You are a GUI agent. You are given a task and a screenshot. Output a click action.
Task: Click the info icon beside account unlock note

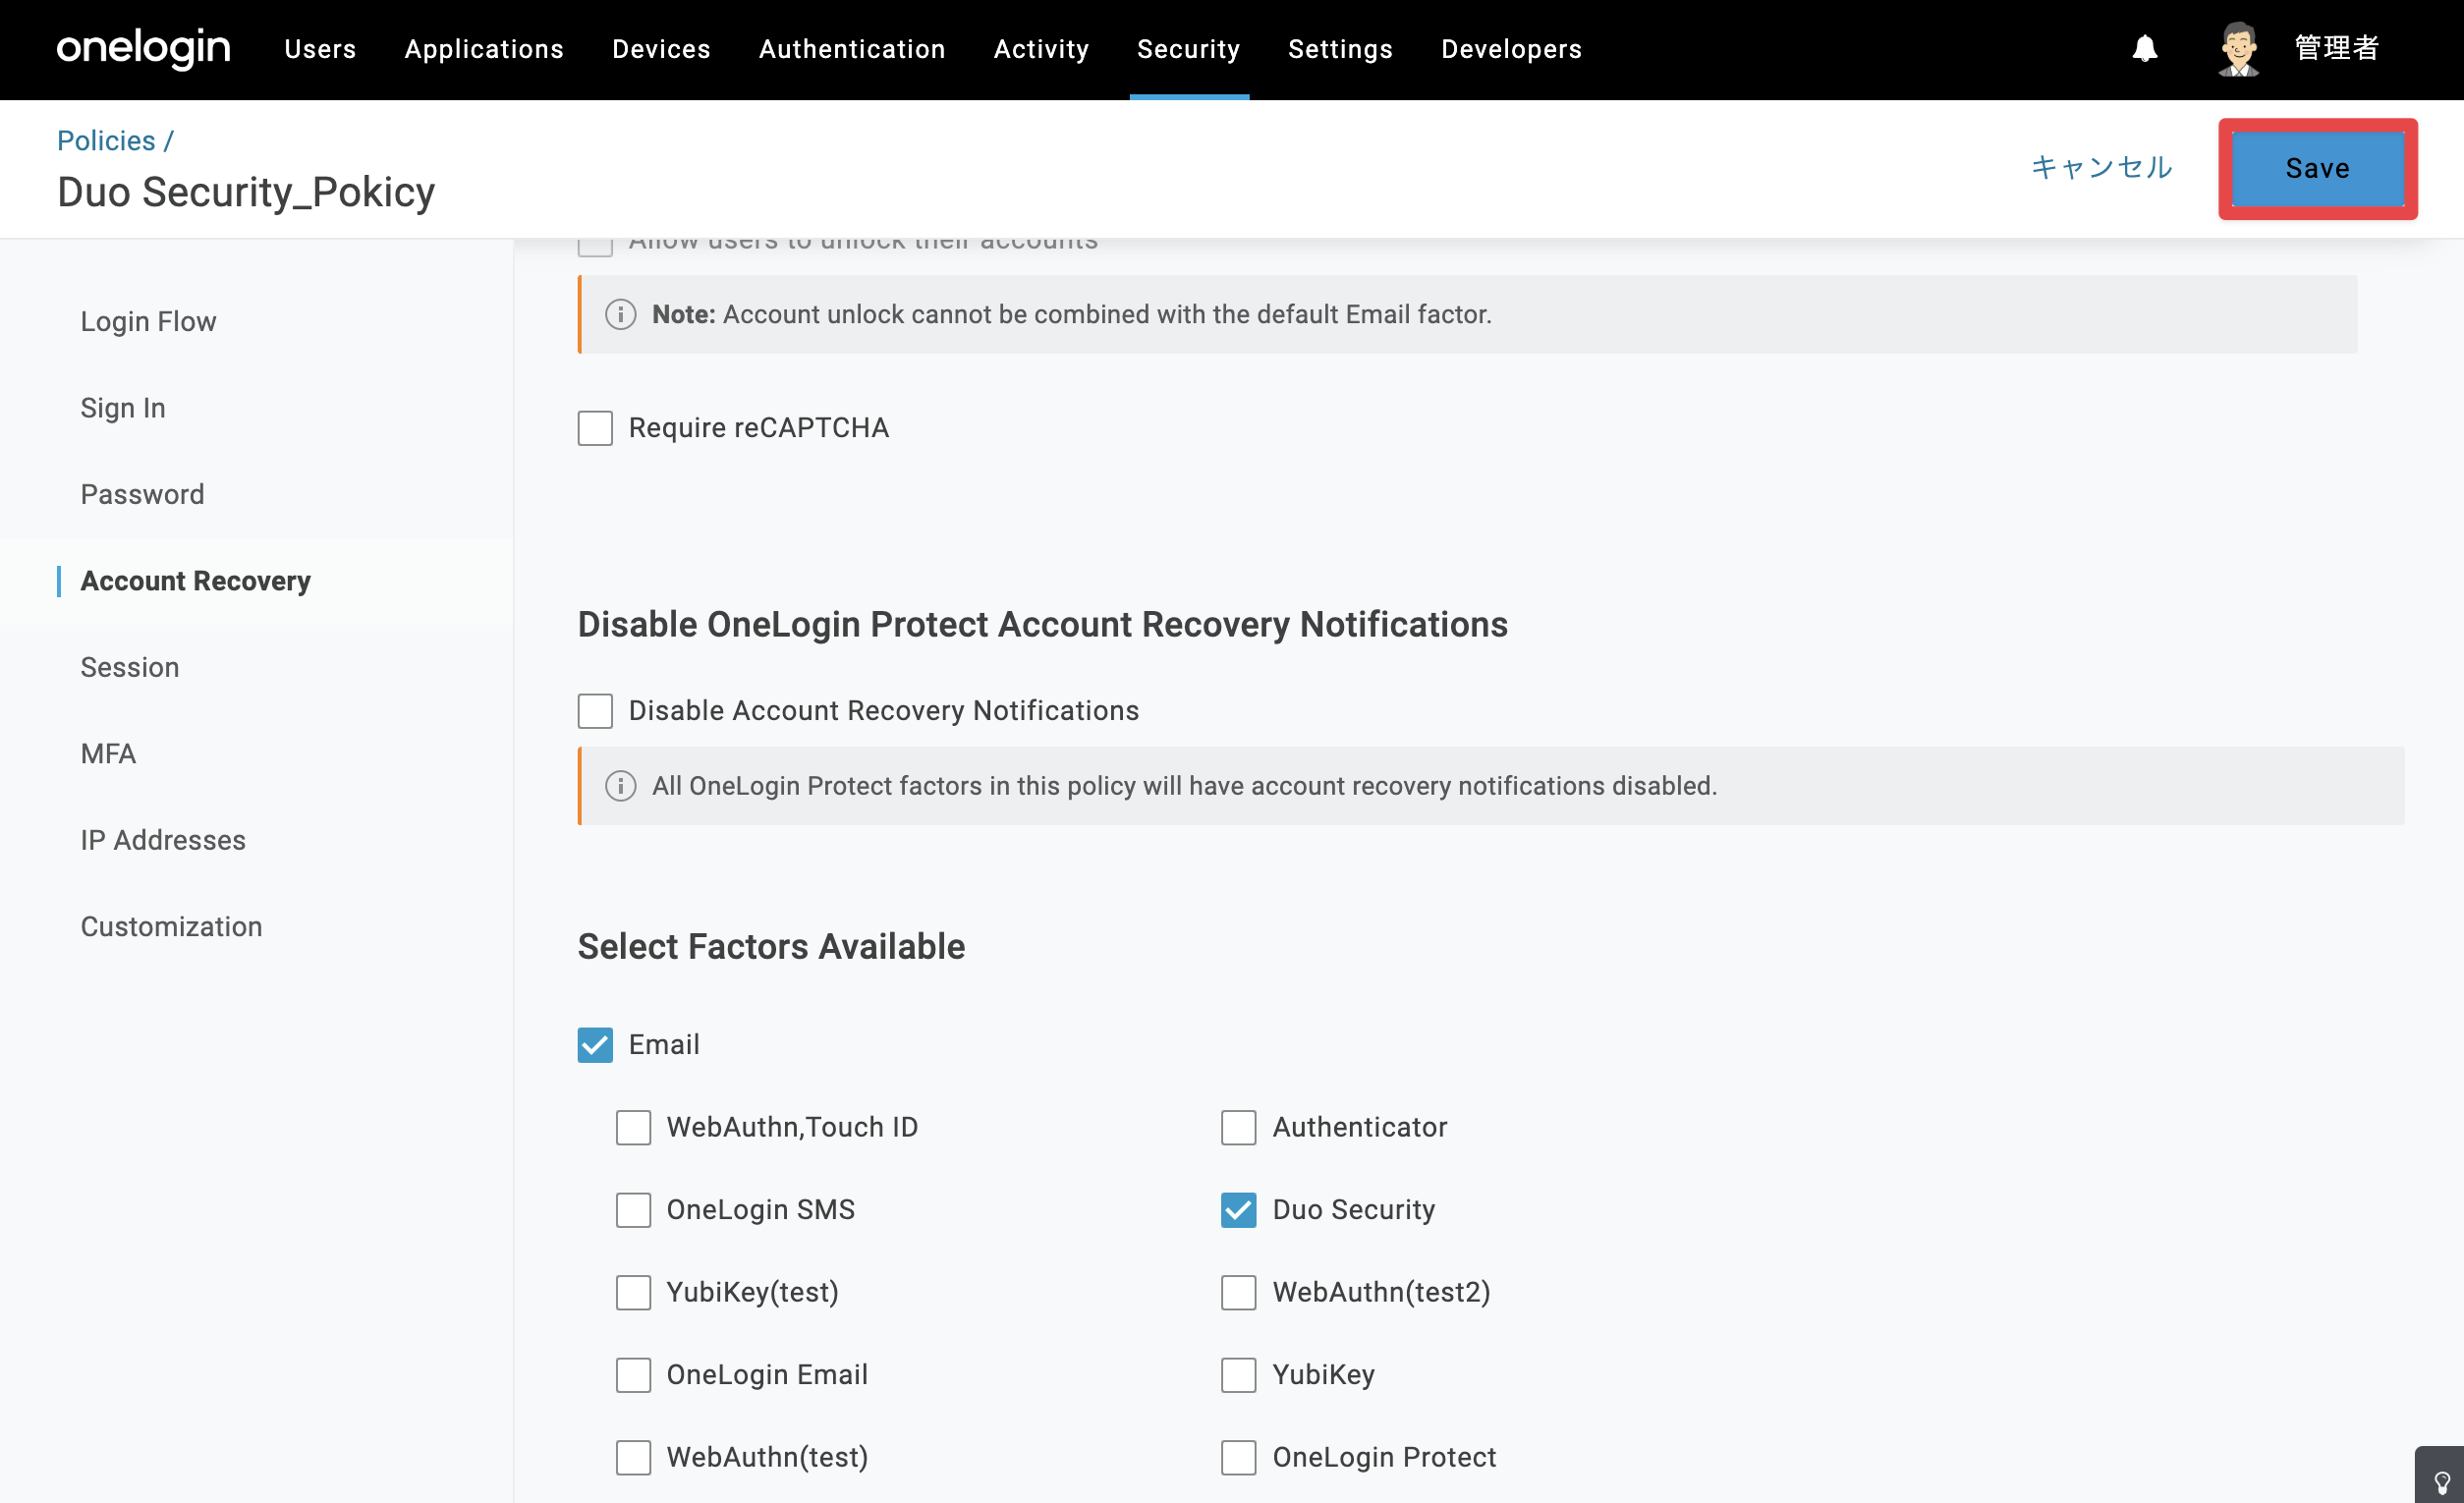click(620, 314)
